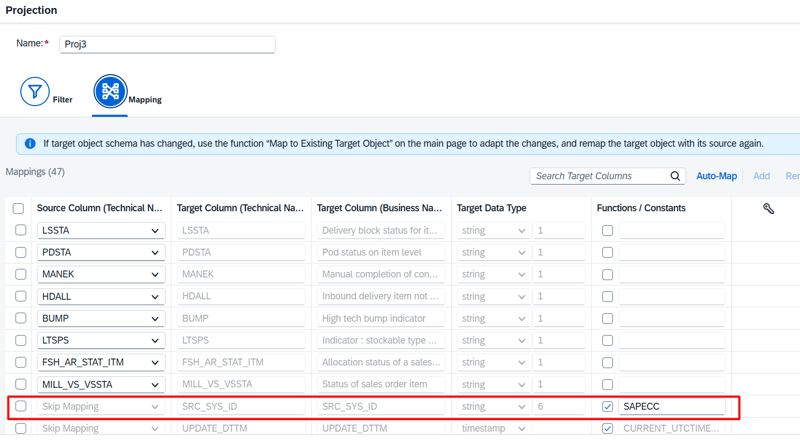Click the Add button
This screenshot has width=800, height=446.
click(x=761, y=176)
